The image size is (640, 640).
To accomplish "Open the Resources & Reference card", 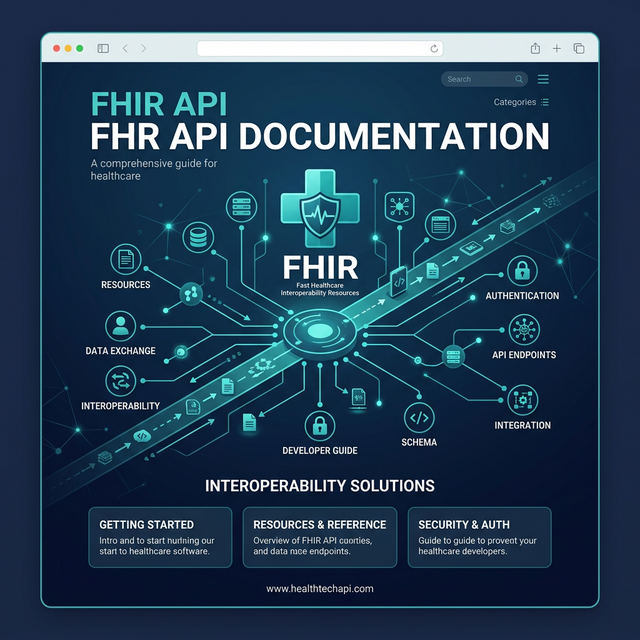I will click(320, 537).
